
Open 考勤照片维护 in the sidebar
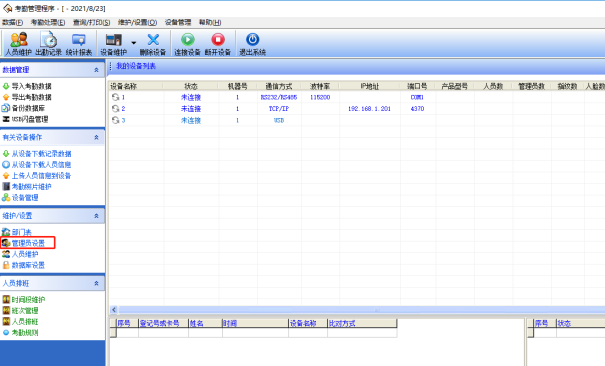(31, 187)
